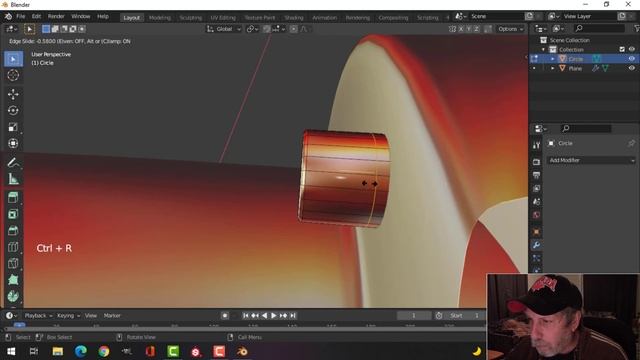Click the outliner search field

pos(598,29)
